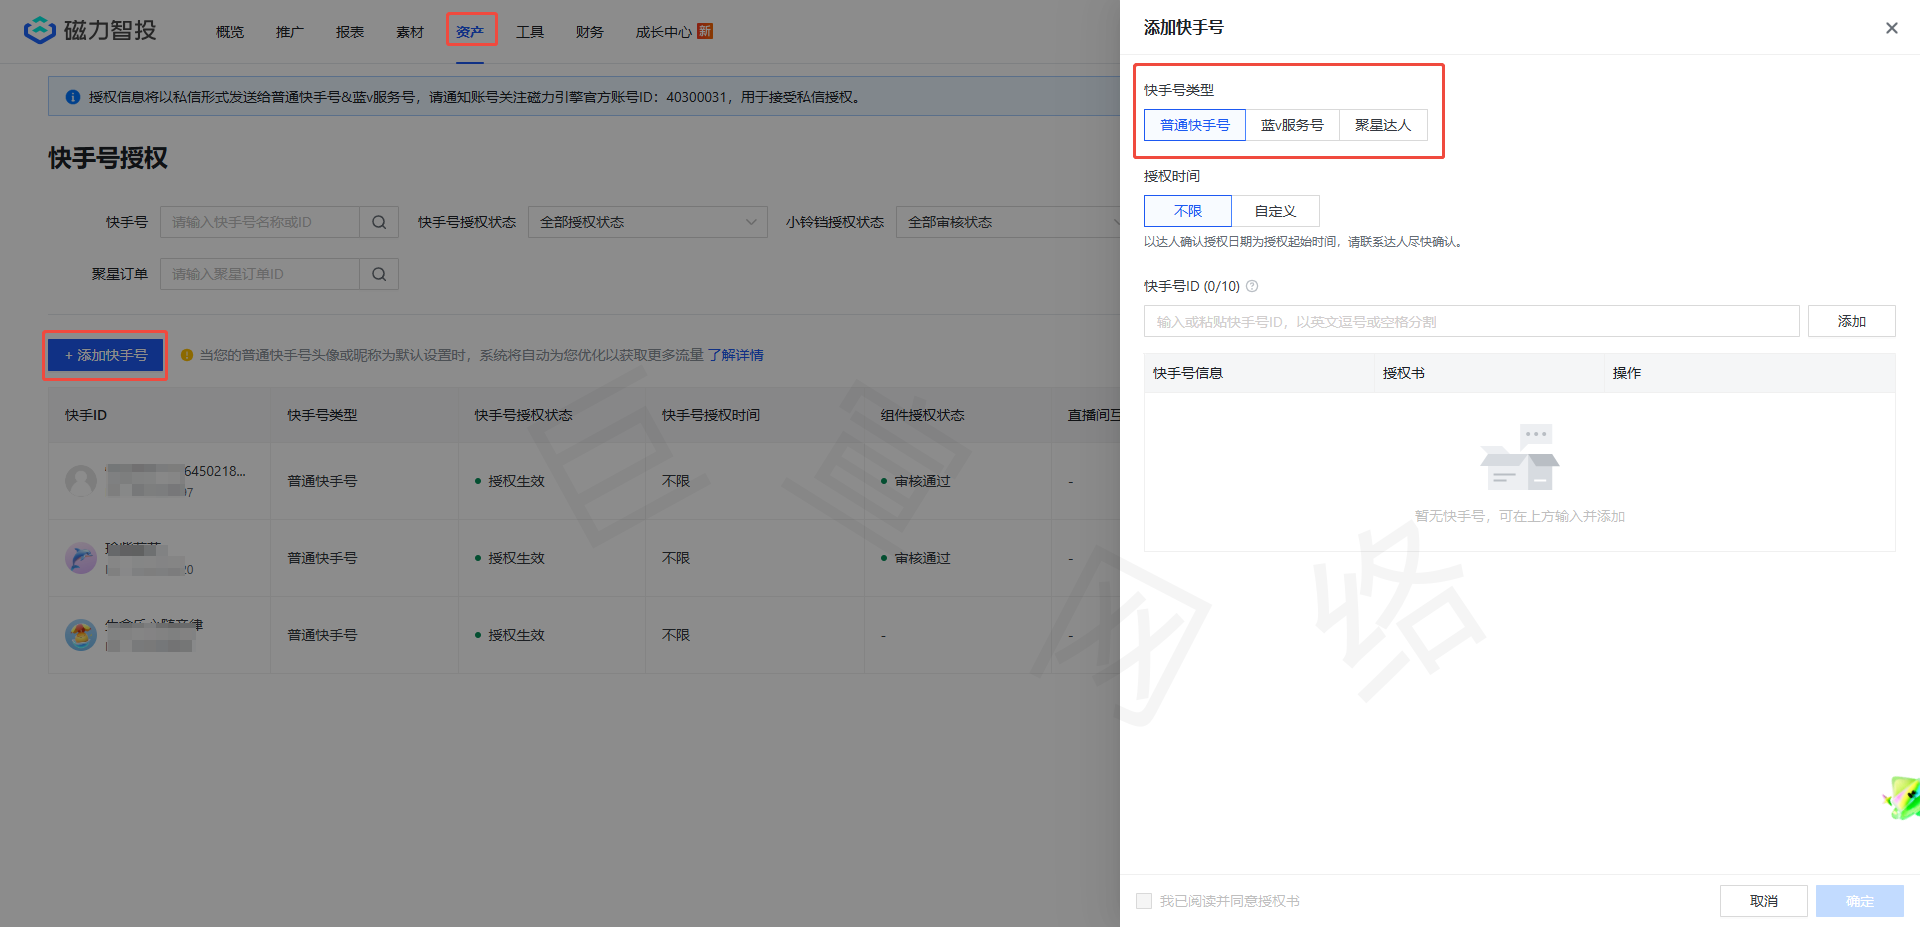Click the 快手号ID input field
This screenshot has width=1920, height=927.
(1471, 322)
